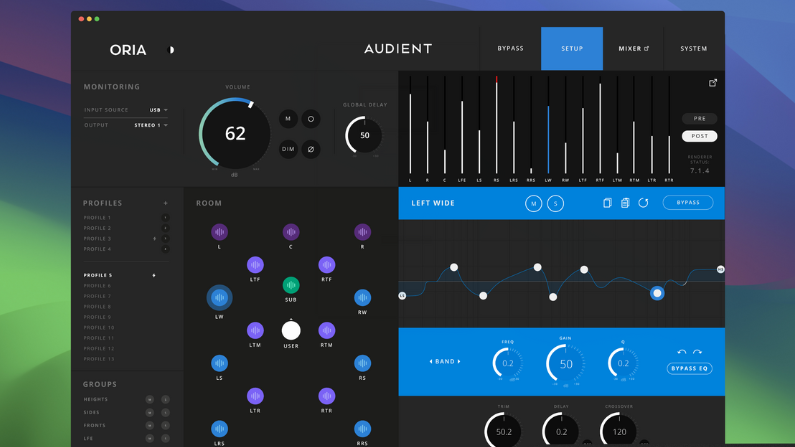Enable the DIM monitoring button

point(288,149)
